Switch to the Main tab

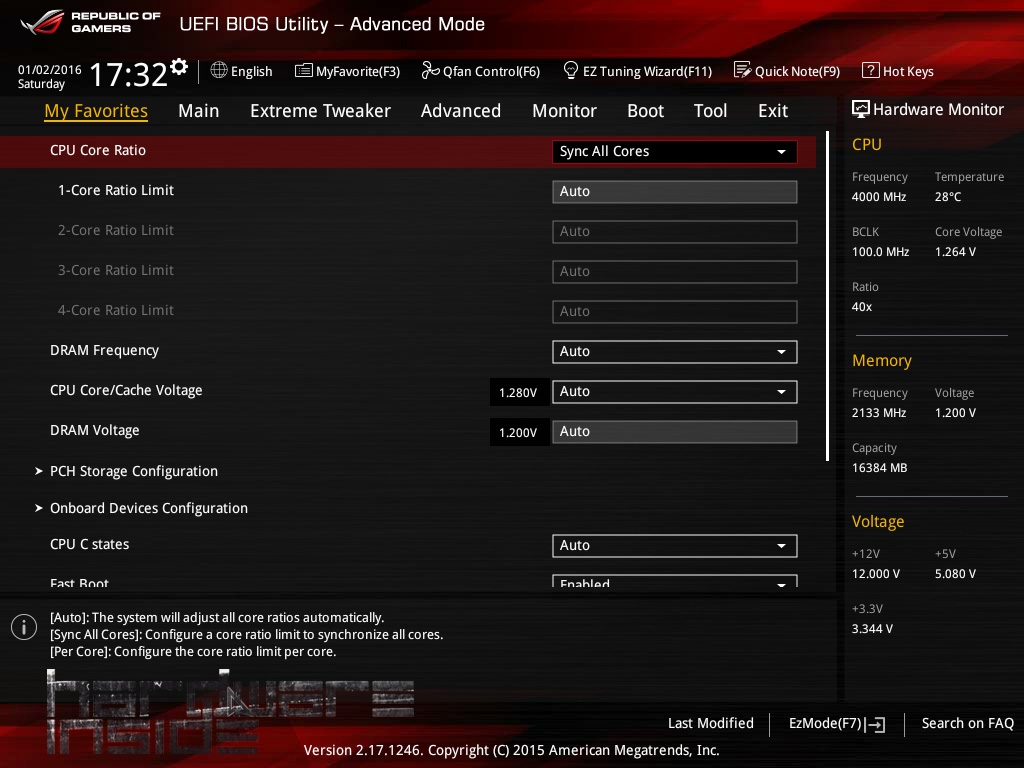199,111
